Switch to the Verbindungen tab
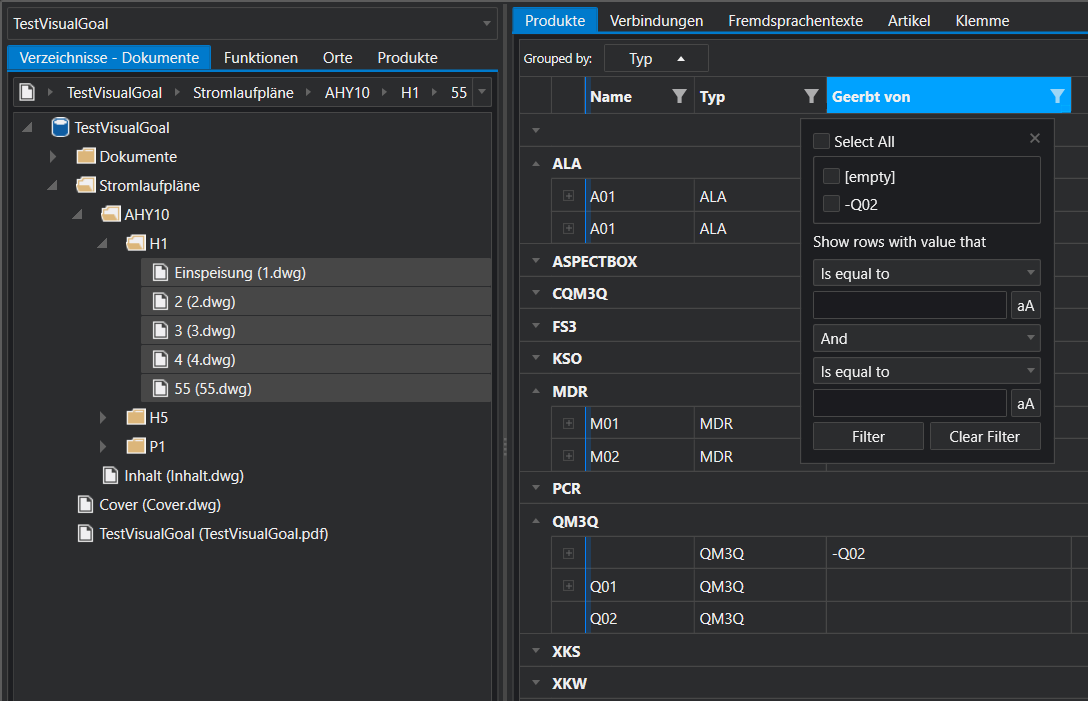The image size is (1088, 701). click(656, 20)
